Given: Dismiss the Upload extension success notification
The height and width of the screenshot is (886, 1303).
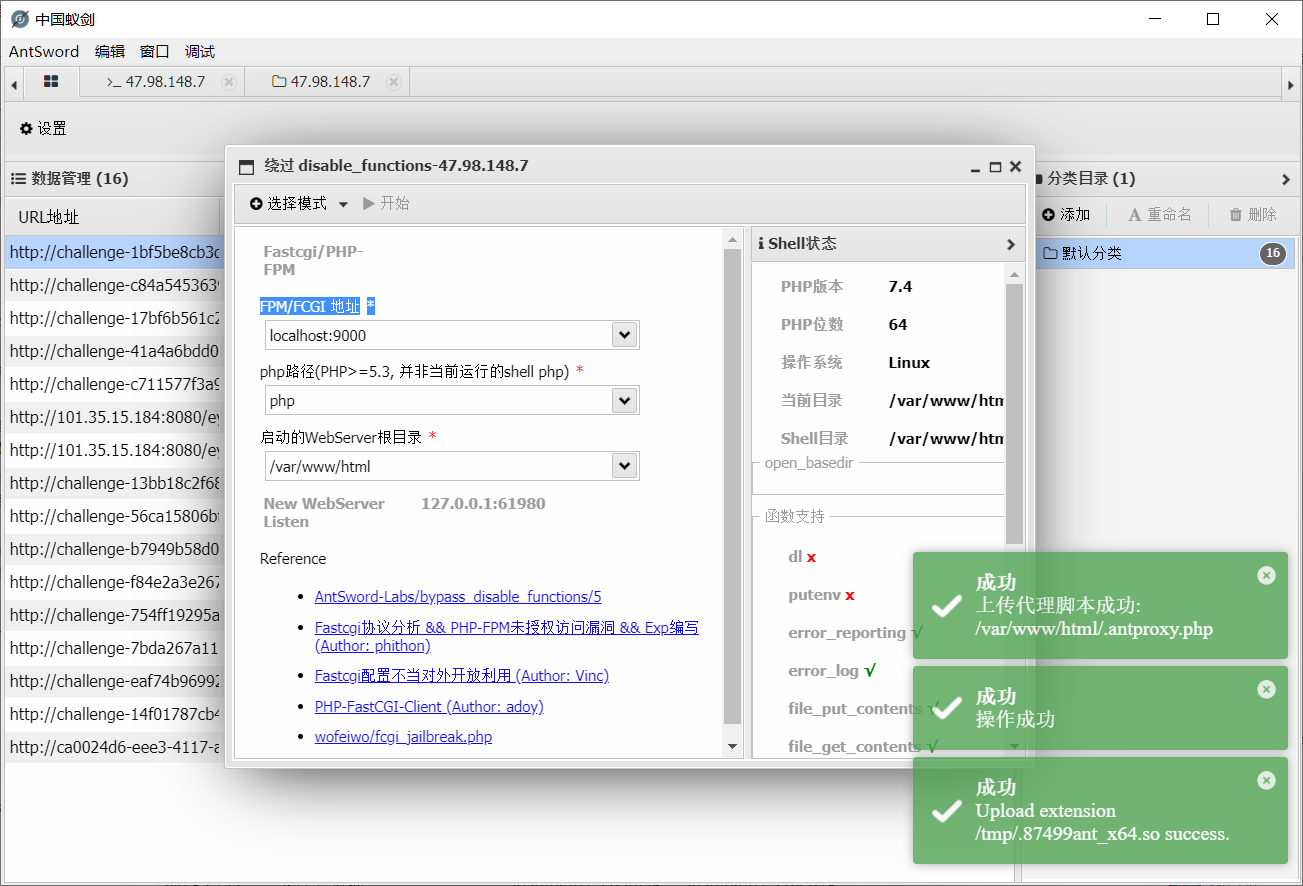Looking at the screenshot, I should tap(1266, 781).
